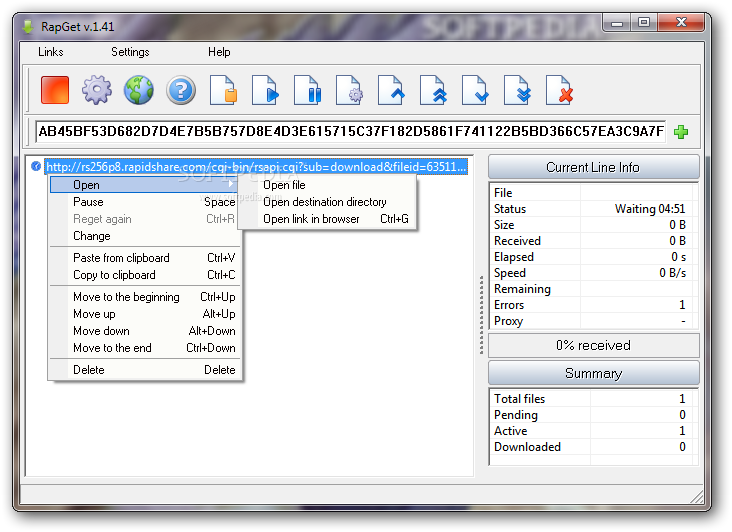This screenshot has width=732, height=532.
Task: Maximize the RapGet window
Action: click(x=644, y=22)
